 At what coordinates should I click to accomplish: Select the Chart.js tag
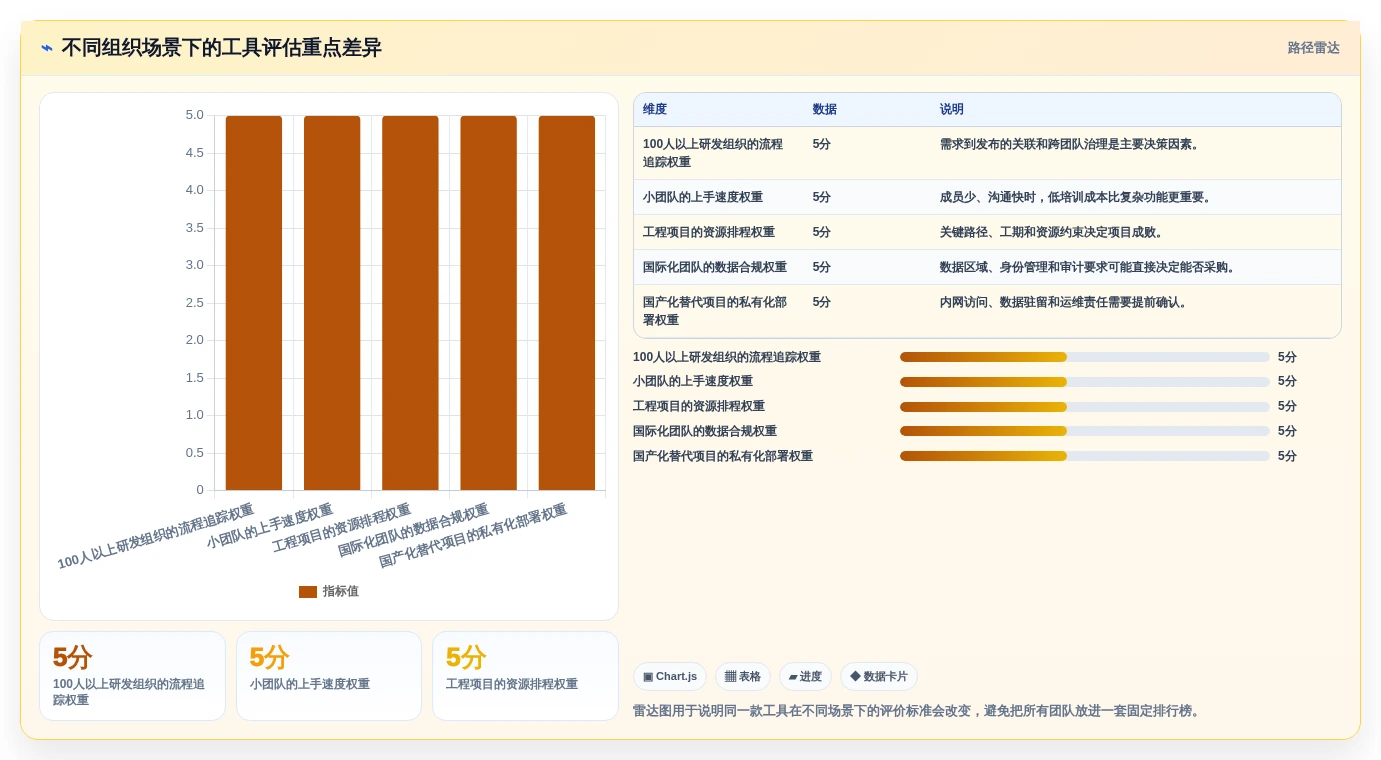tap(670, 677)
